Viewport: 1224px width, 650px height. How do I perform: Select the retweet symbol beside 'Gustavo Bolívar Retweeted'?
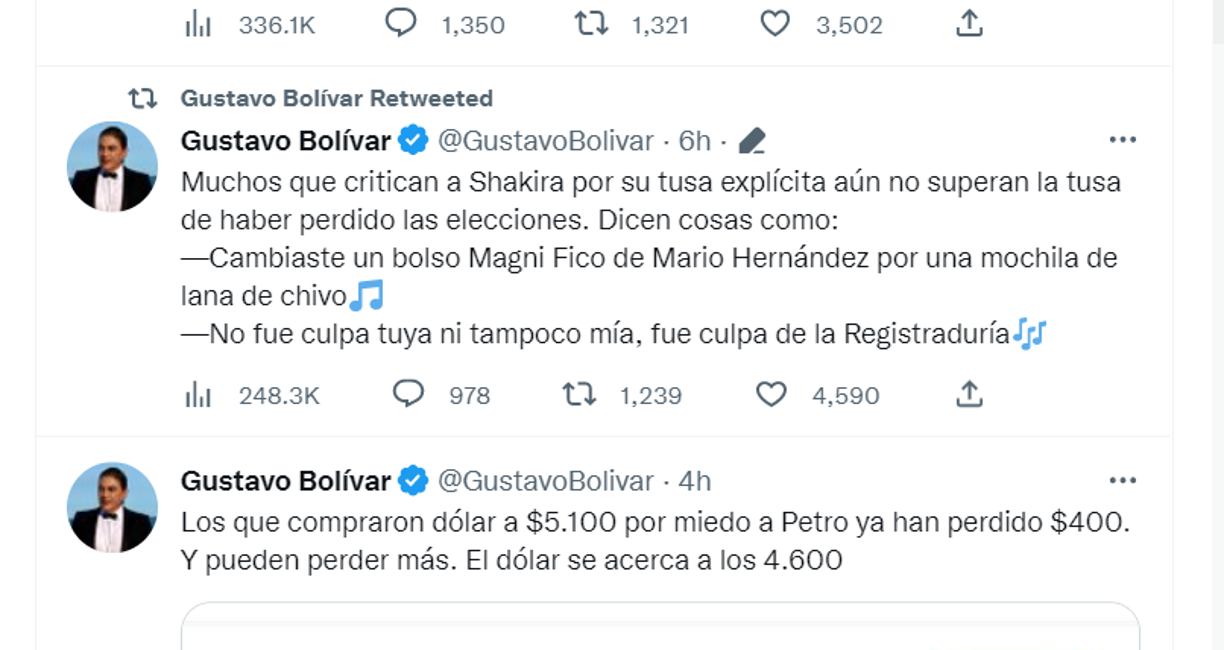coord(143,97)
